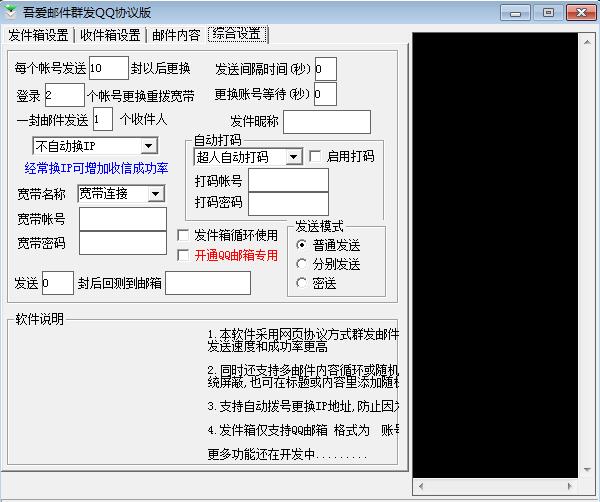The height and width of the screenshot is (502, 600).
Task: Choose 分别发送 send mode
Action: point(302,264)
